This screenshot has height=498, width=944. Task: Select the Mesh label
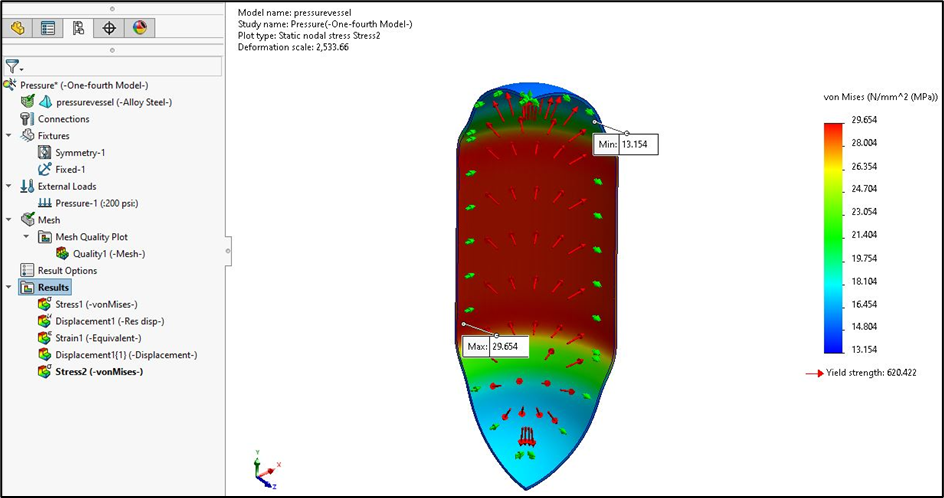(x=49, y=220)
